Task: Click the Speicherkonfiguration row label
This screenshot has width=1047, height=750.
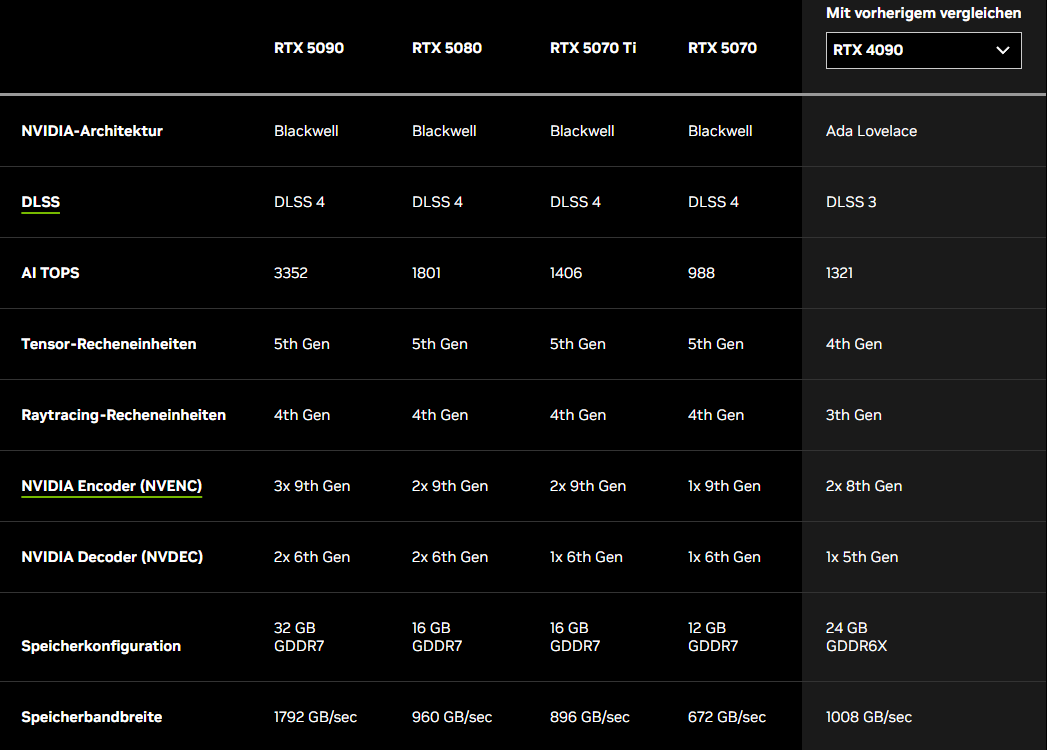Action: (101, 646)
